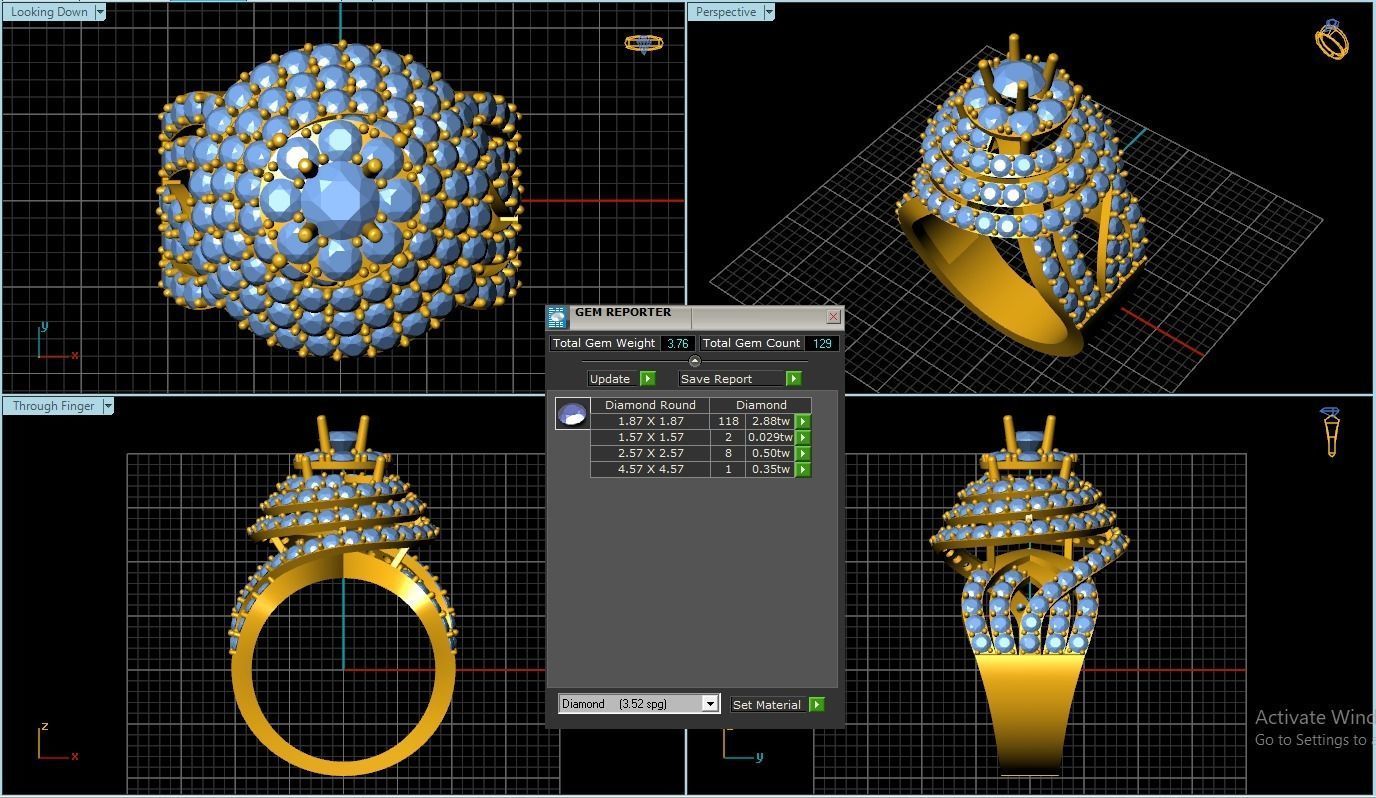Click the Total Gem Weight label
Viewport: 1376px width, 798px height.
(604, 343)
